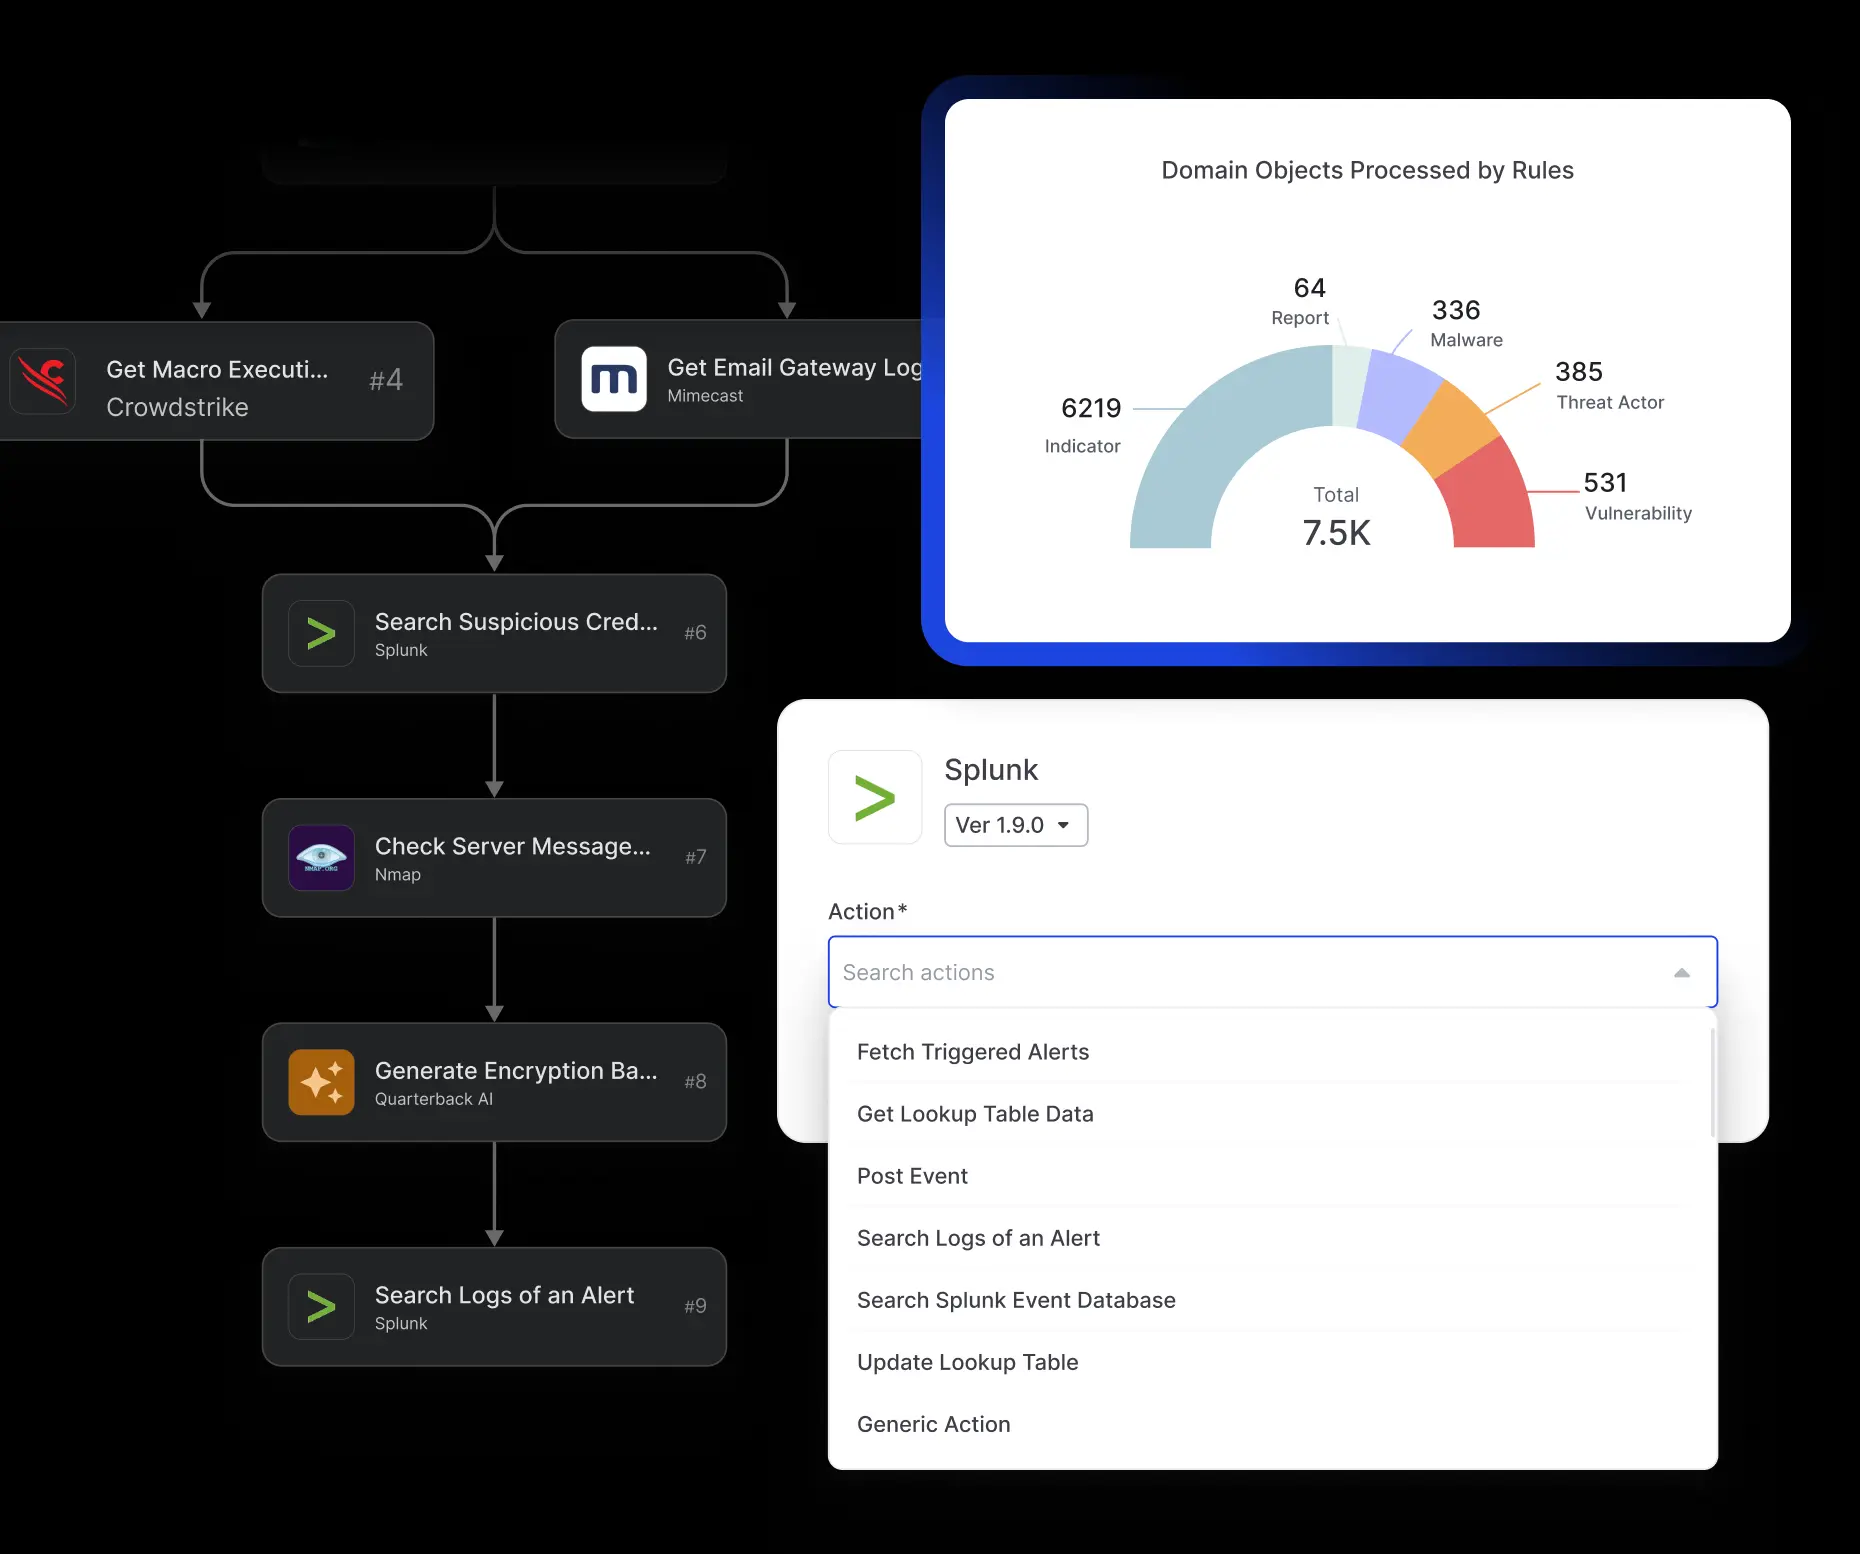Image resolution: width=1860 pixels, height=1554 pixels.
Task: Collapse the Search actions dropdown with its chevron
Action: coord(1681,971)
